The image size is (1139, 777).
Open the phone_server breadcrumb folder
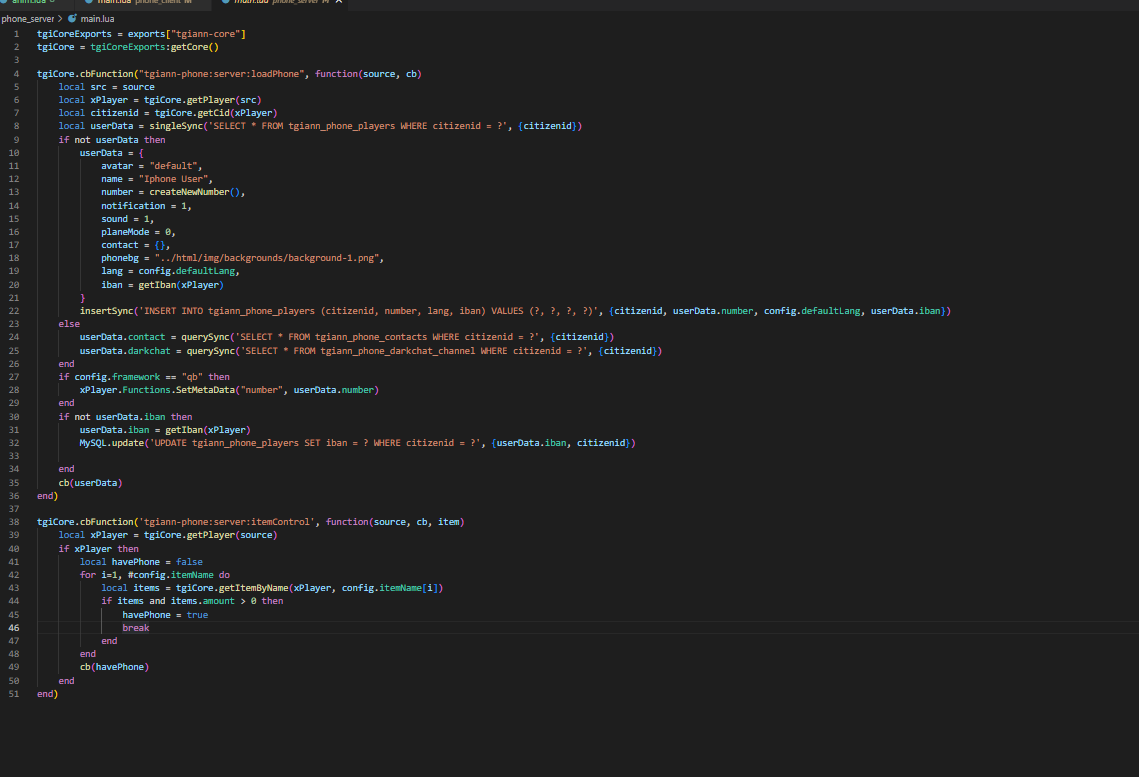click(x=28, y=19)
